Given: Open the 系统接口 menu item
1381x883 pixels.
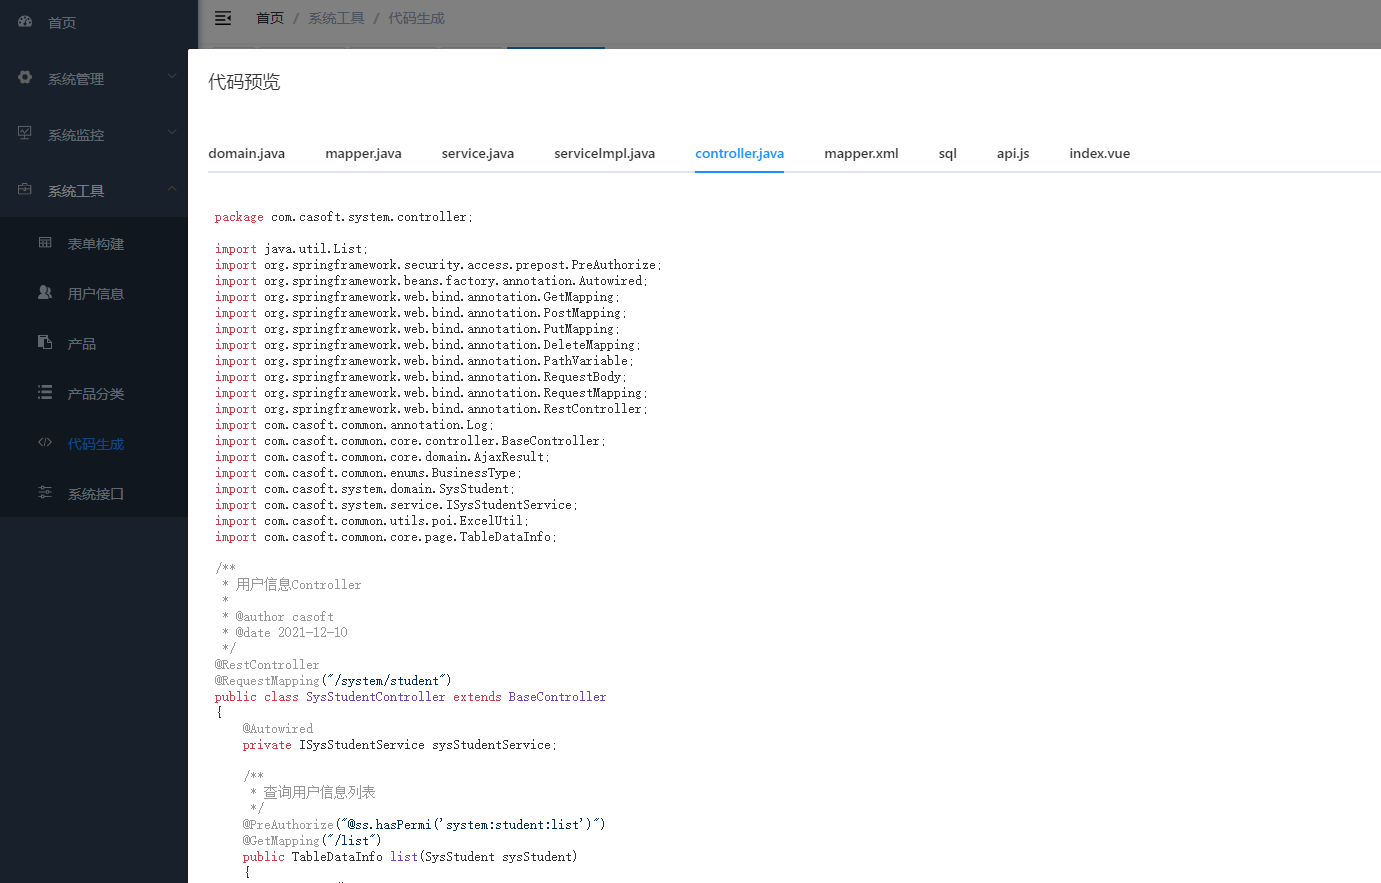Looking at the screenshot, I should pyautogui.click(x=95, y=494).
